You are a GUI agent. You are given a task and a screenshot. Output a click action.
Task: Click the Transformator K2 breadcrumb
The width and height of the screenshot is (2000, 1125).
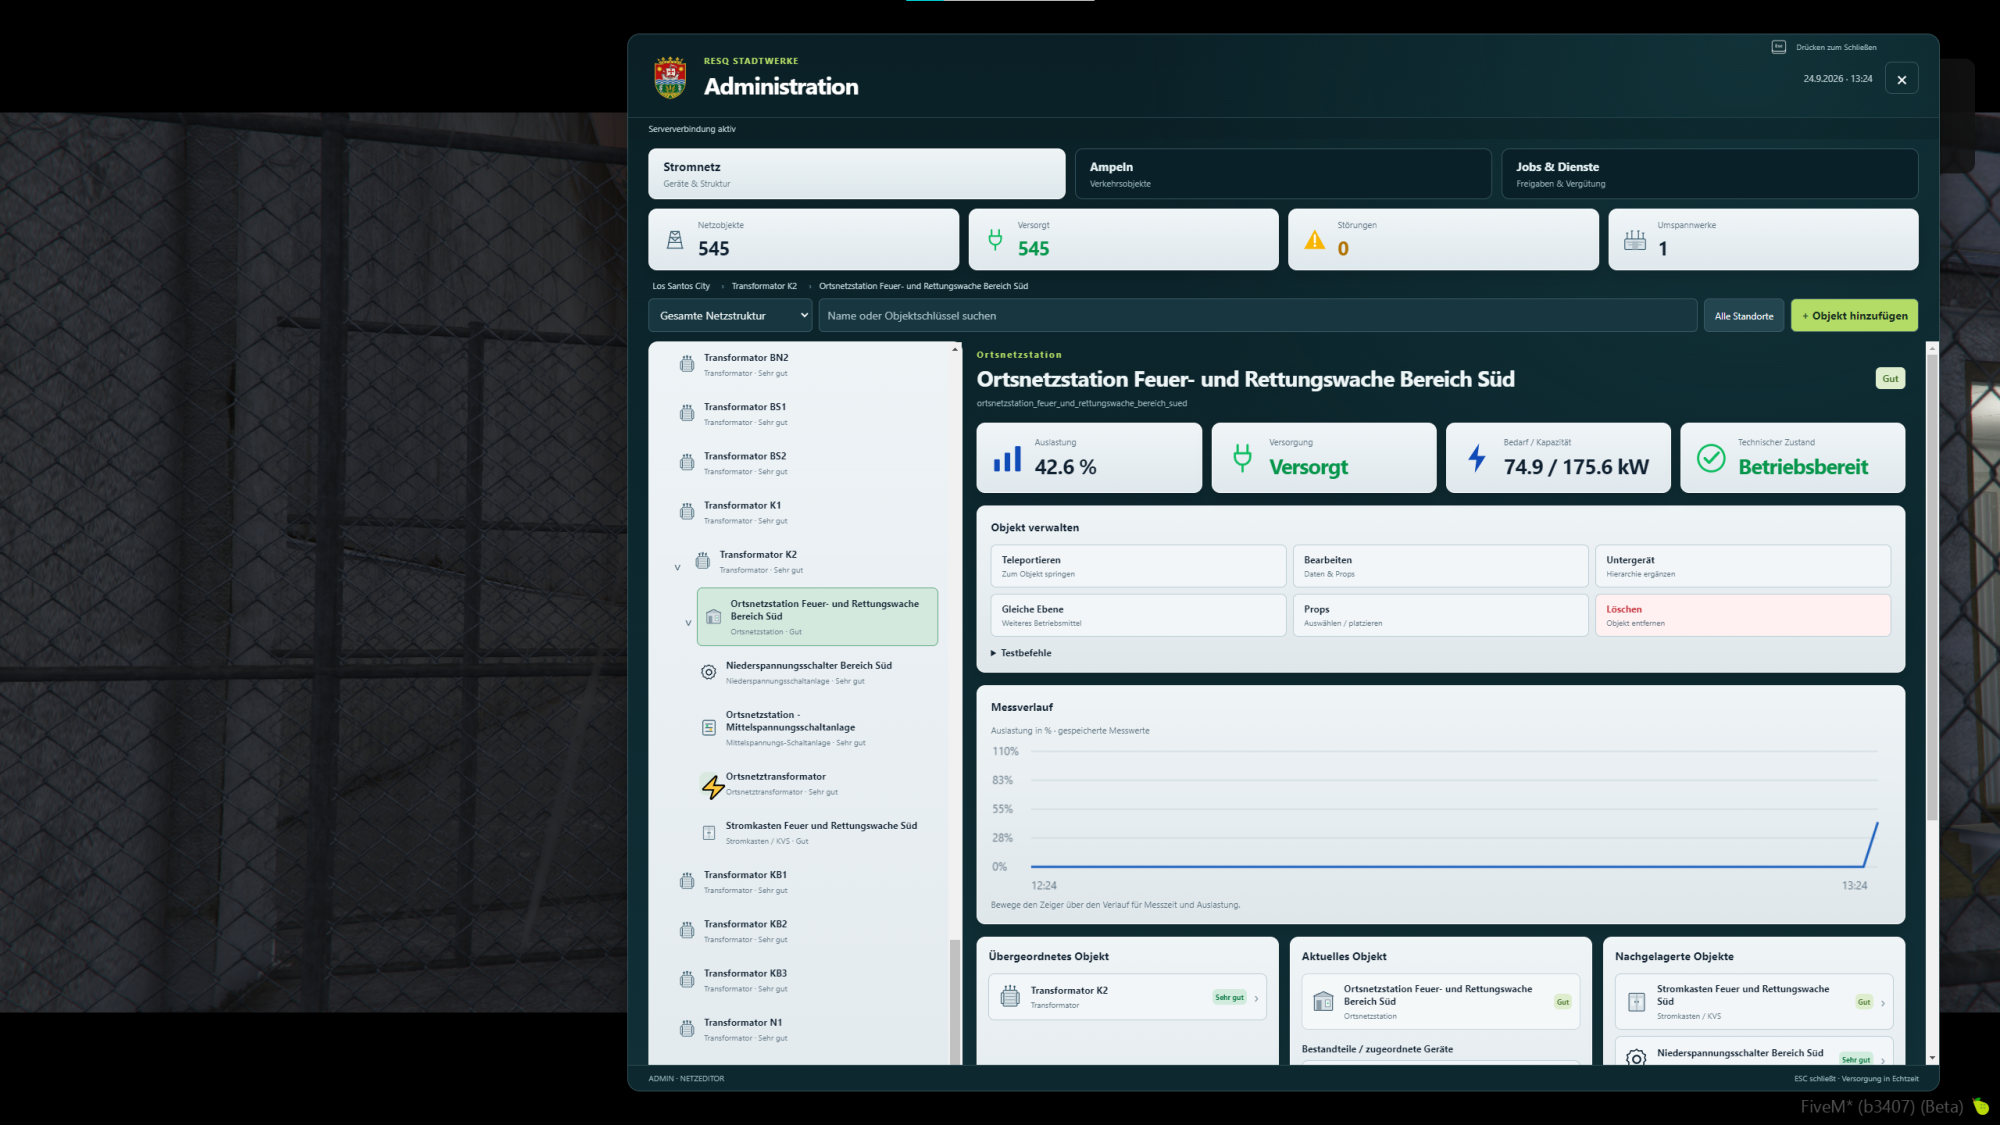point(764,286)
